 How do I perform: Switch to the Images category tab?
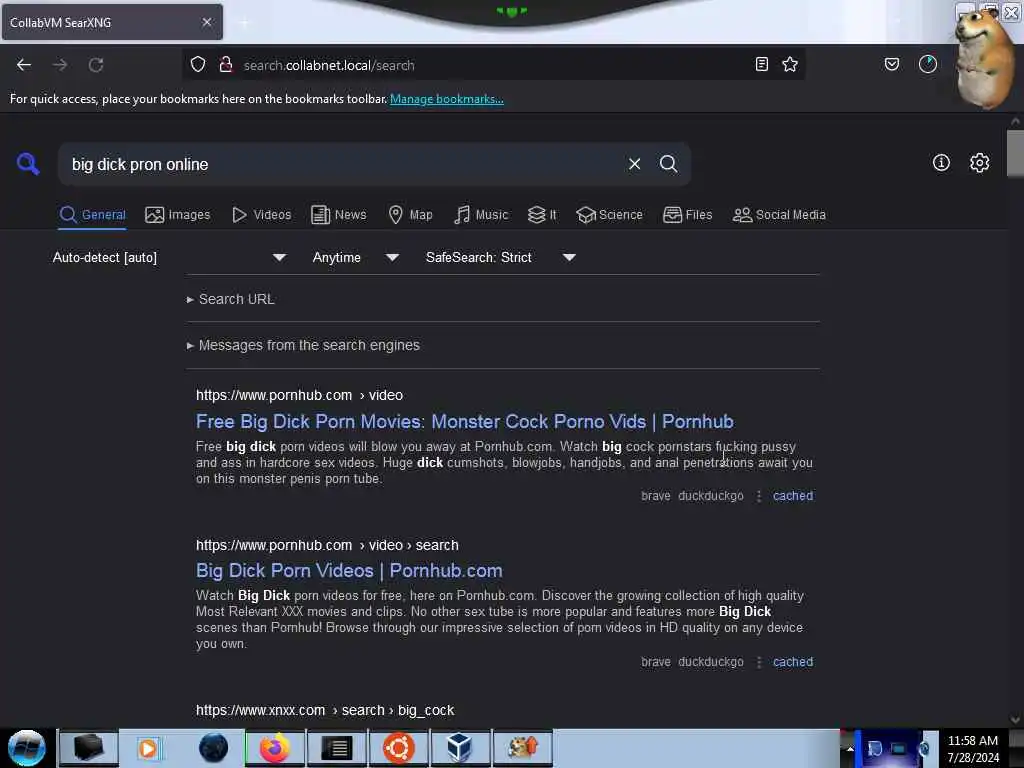pos(178,215)
